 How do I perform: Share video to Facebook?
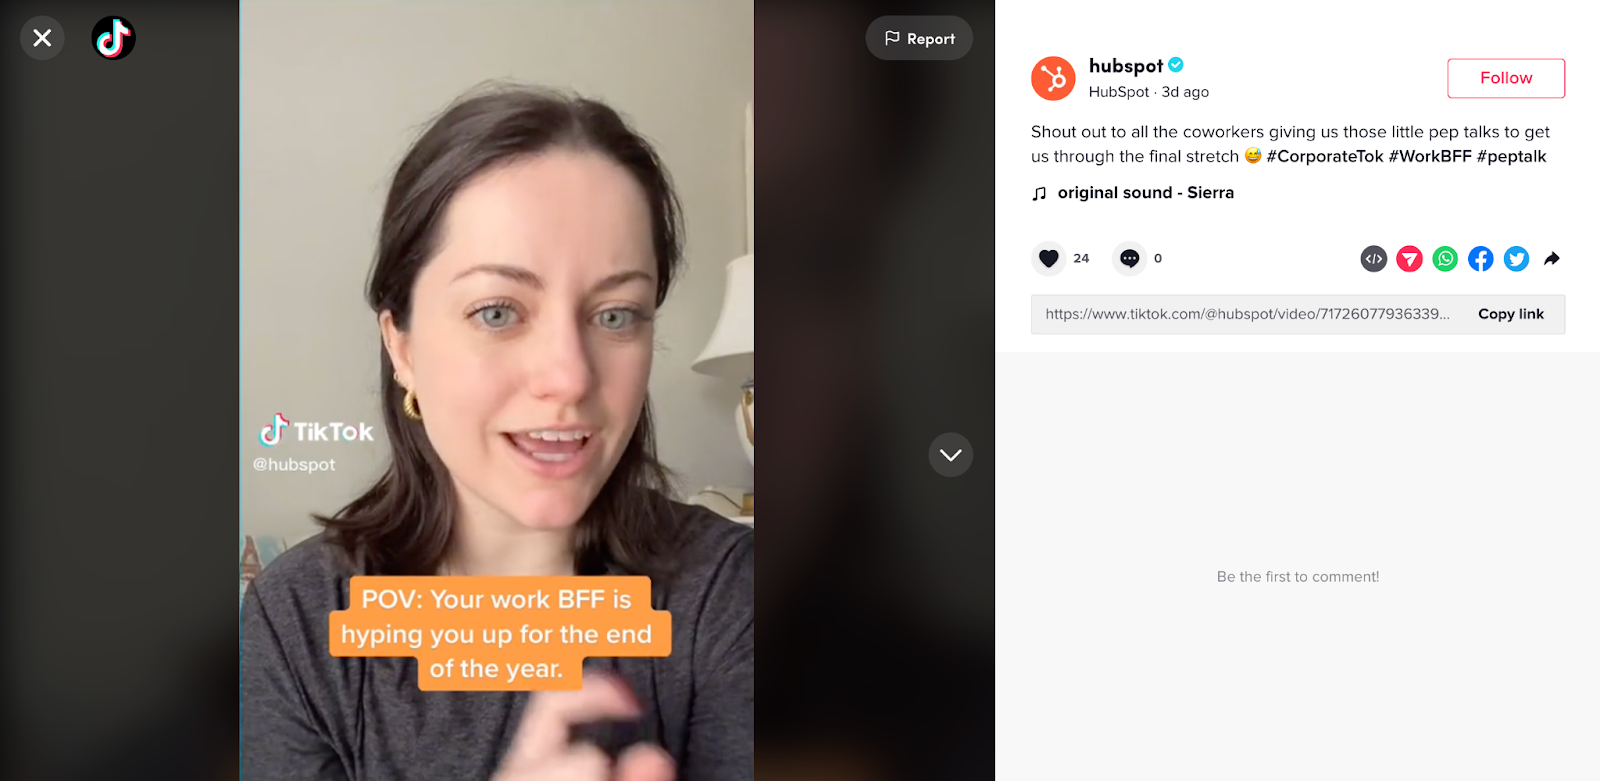(1481, 259)
